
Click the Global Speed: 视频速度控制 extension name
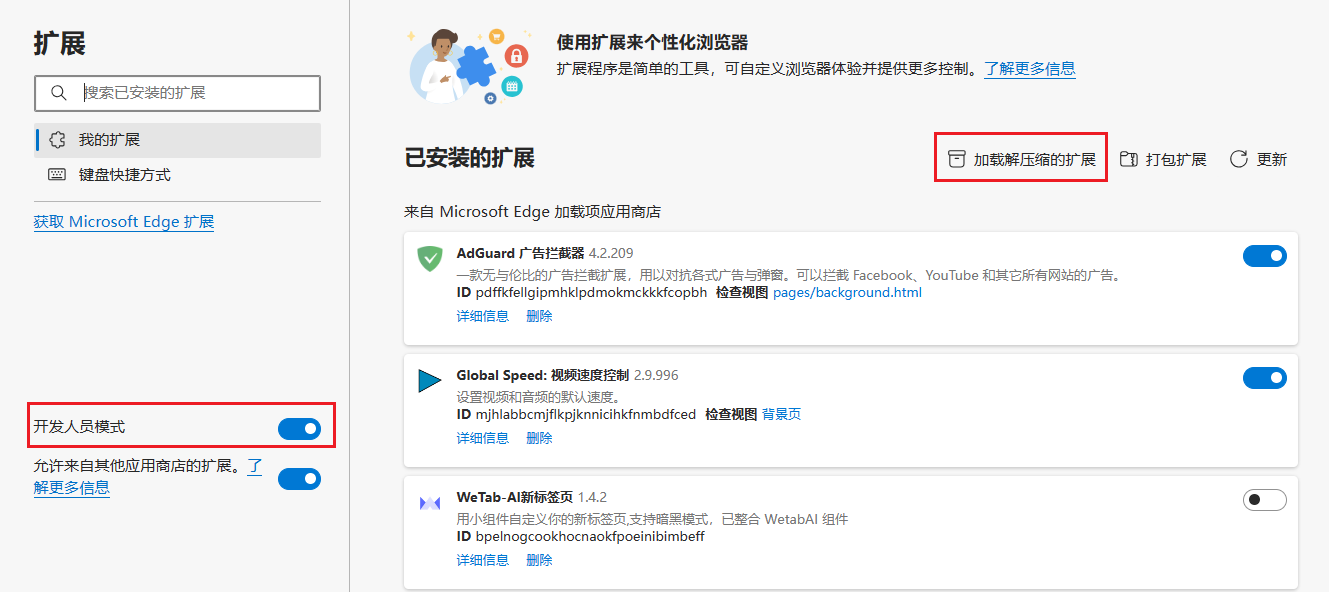tap(543, 375)
